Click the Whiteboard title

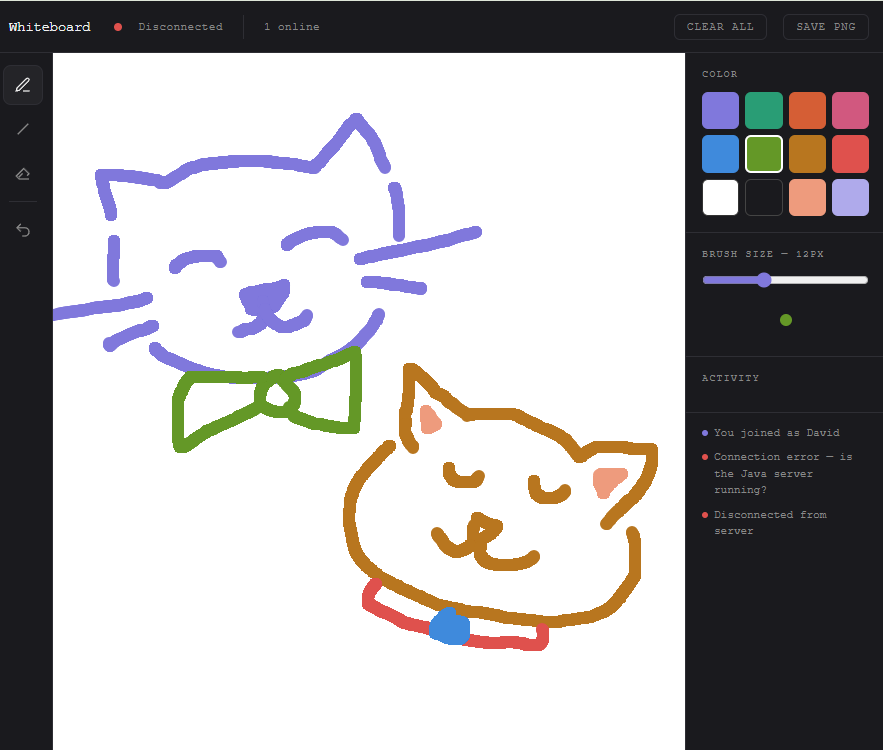click(50, 27)
